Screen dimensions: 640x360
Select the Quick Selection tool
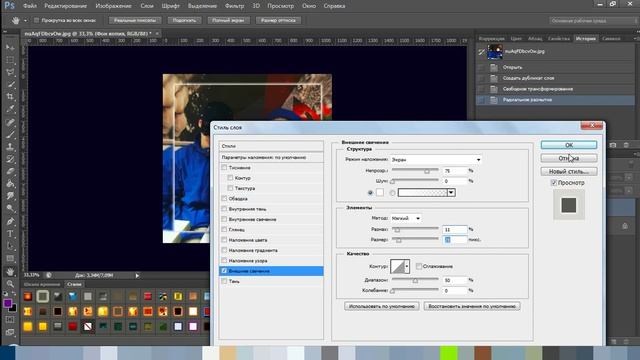(10, 84)
